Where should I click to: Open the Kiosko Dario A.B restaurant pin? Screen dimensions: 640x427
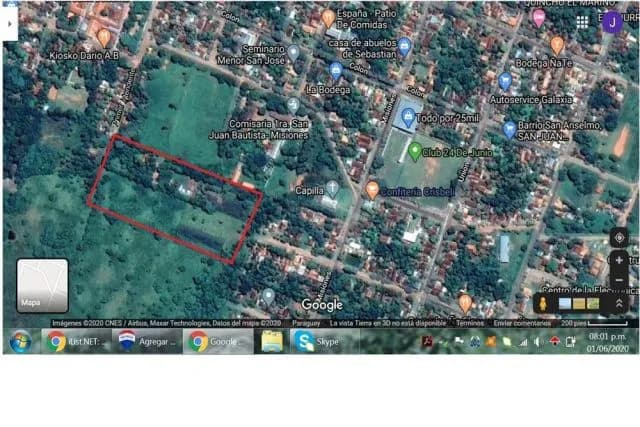[104, 38]
